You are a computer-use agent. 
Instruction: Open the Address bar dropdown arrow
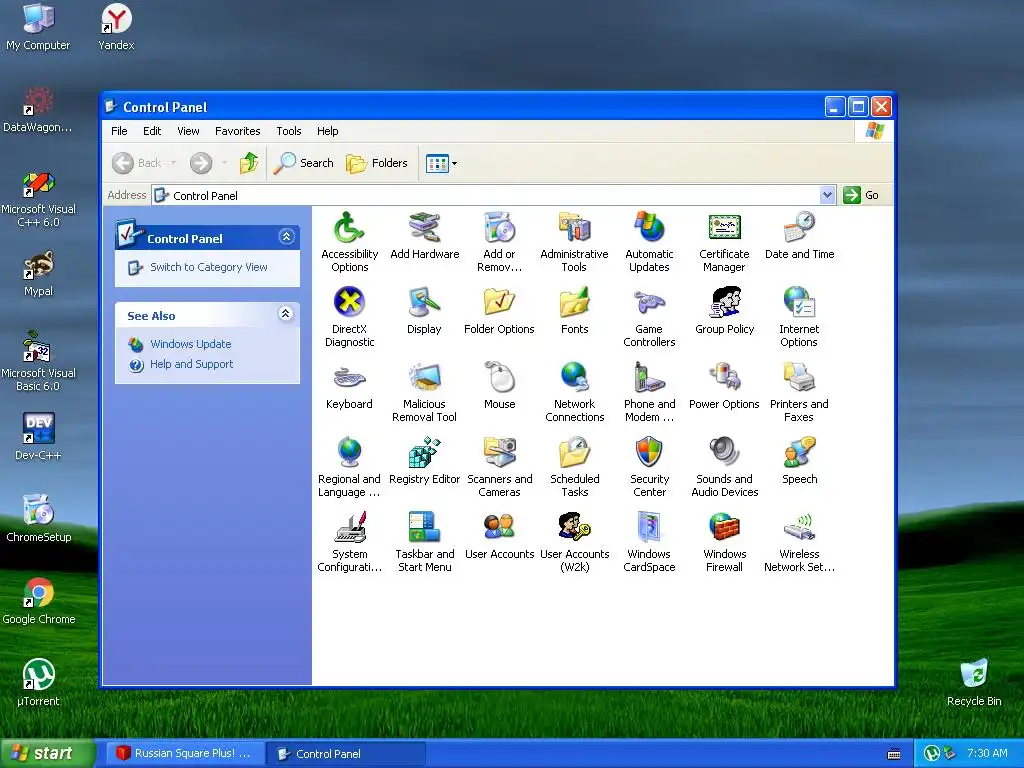point(827,195)
